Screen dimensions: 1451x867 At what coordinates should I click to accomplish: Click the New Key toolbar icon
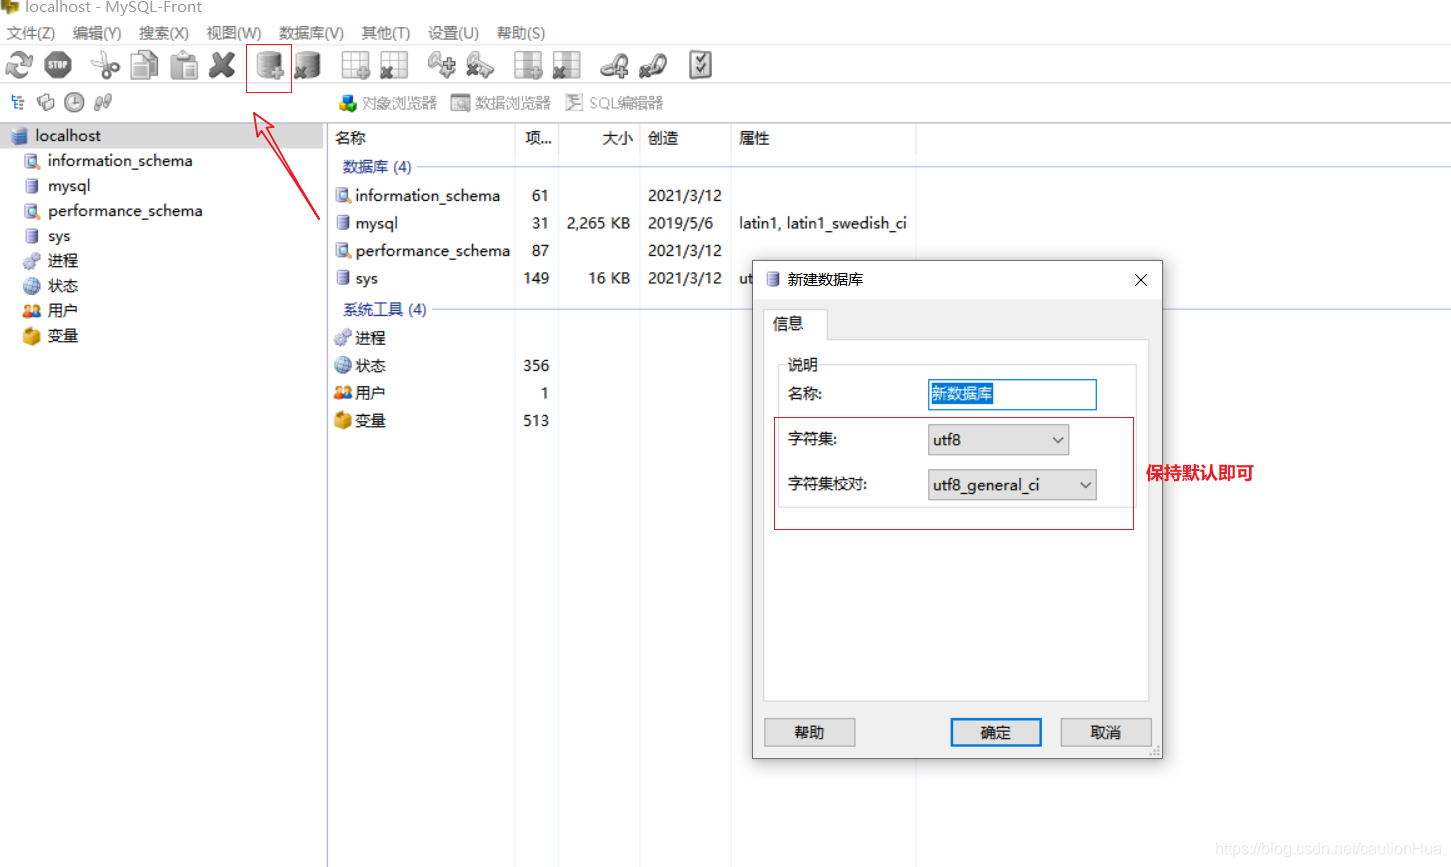pos(441,66)
